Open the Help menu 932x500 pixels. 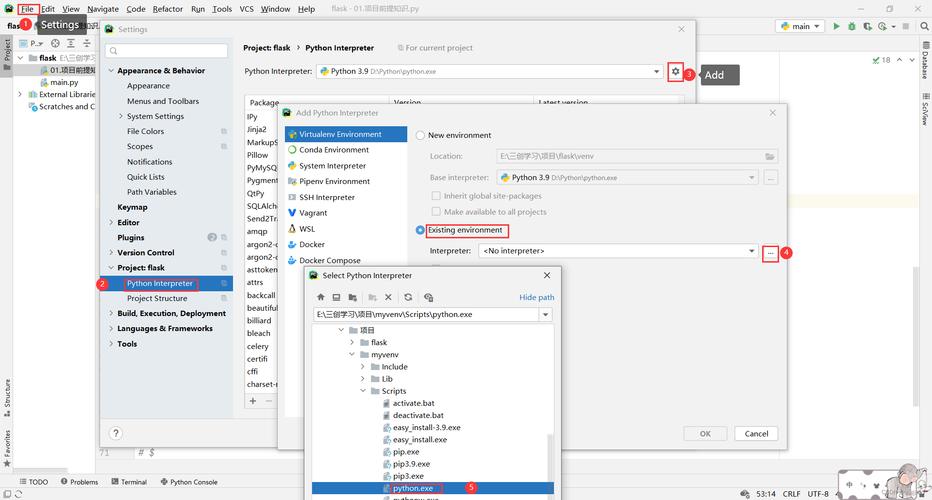306,9
